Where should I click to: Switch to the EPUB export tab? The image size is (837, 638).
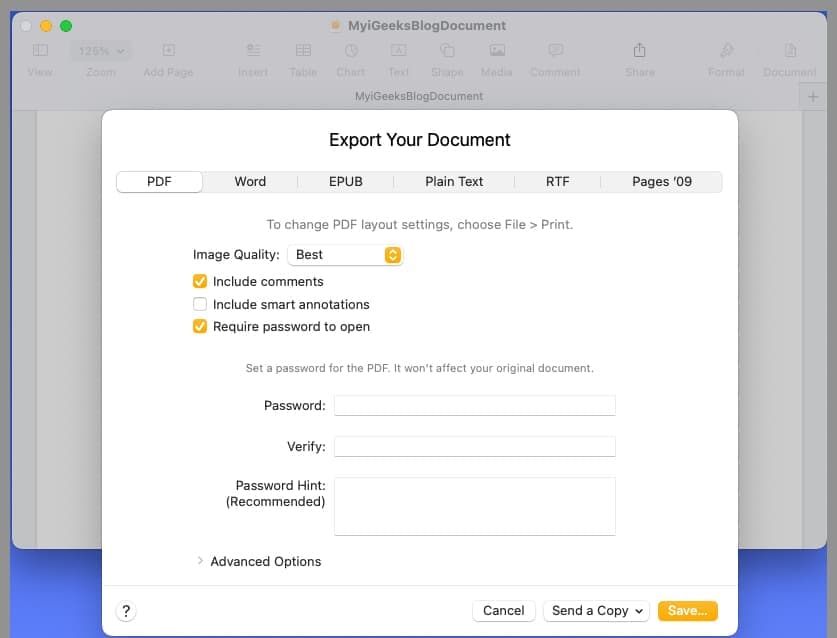point(345,182)
